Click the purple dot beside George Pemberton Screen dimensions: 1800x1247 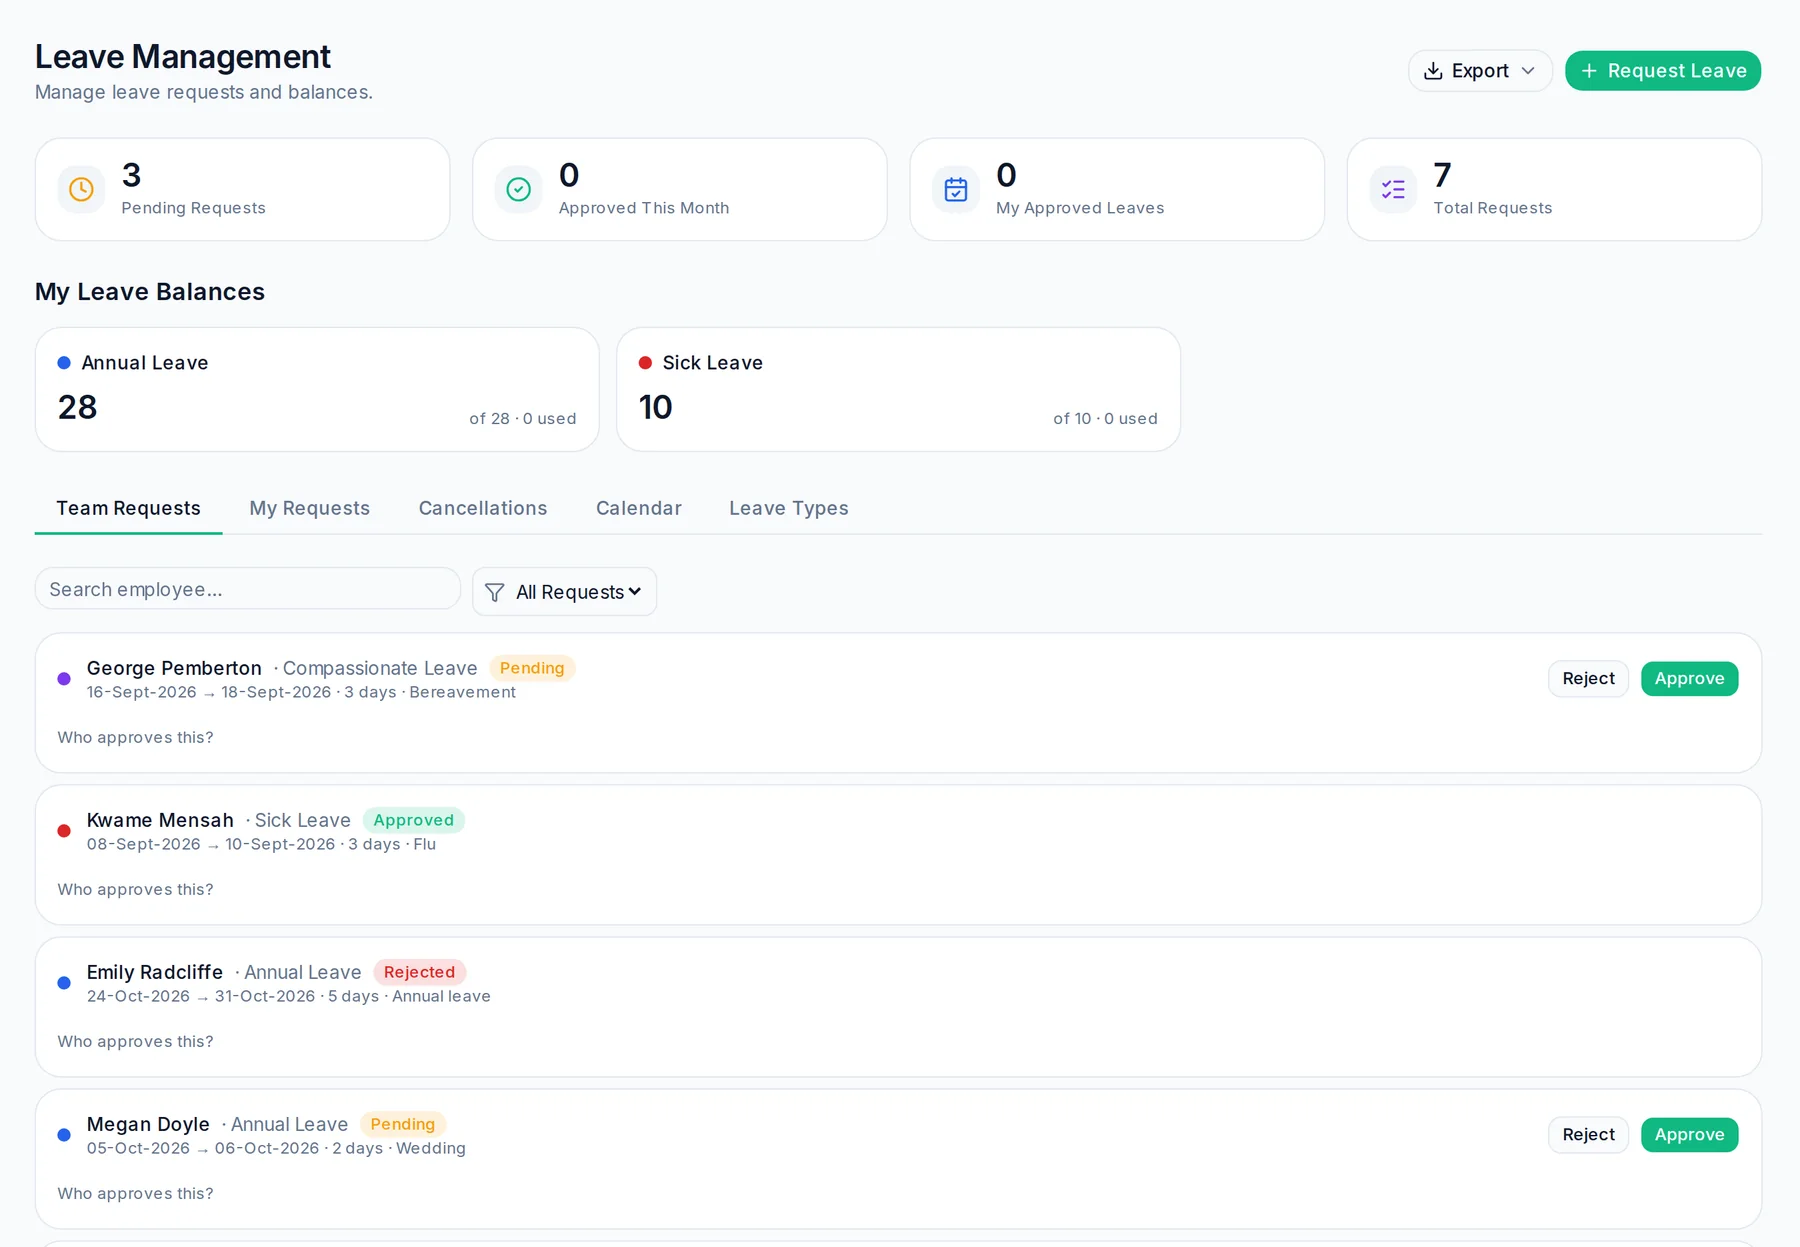pos(64,679)
